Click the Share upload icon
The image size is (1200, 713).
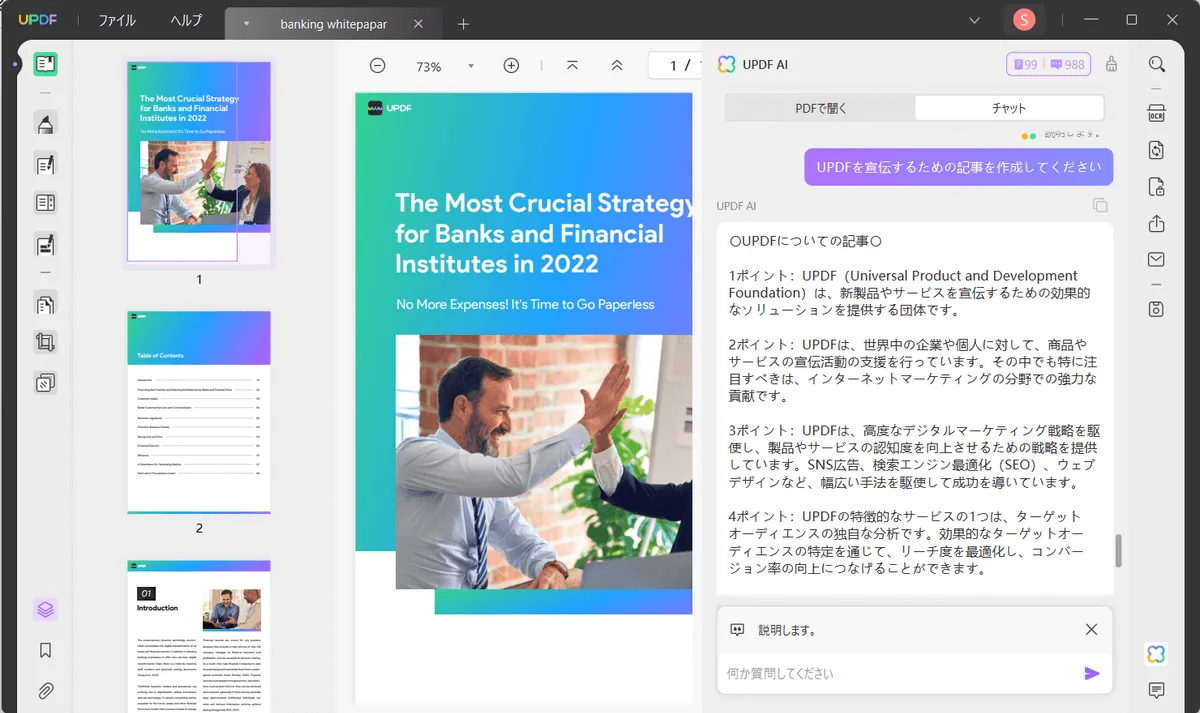[1156, 223]
